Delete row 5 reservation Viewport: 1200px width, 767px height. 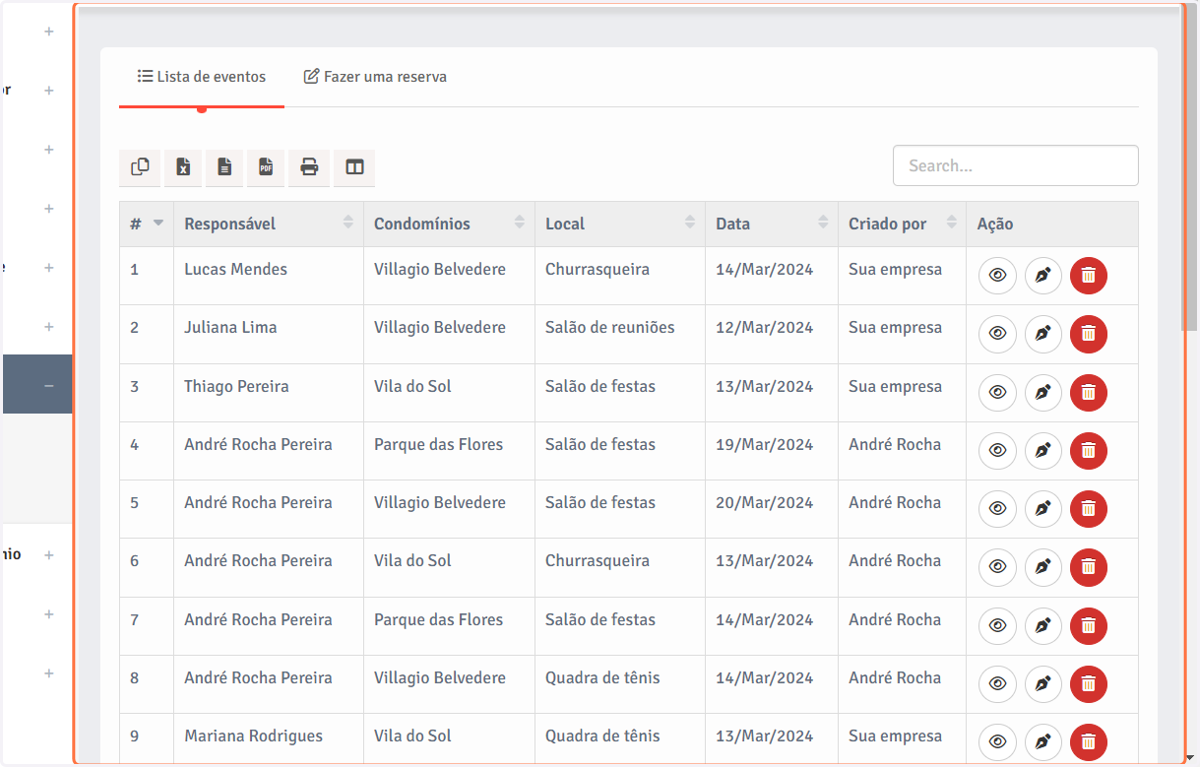1089,509
